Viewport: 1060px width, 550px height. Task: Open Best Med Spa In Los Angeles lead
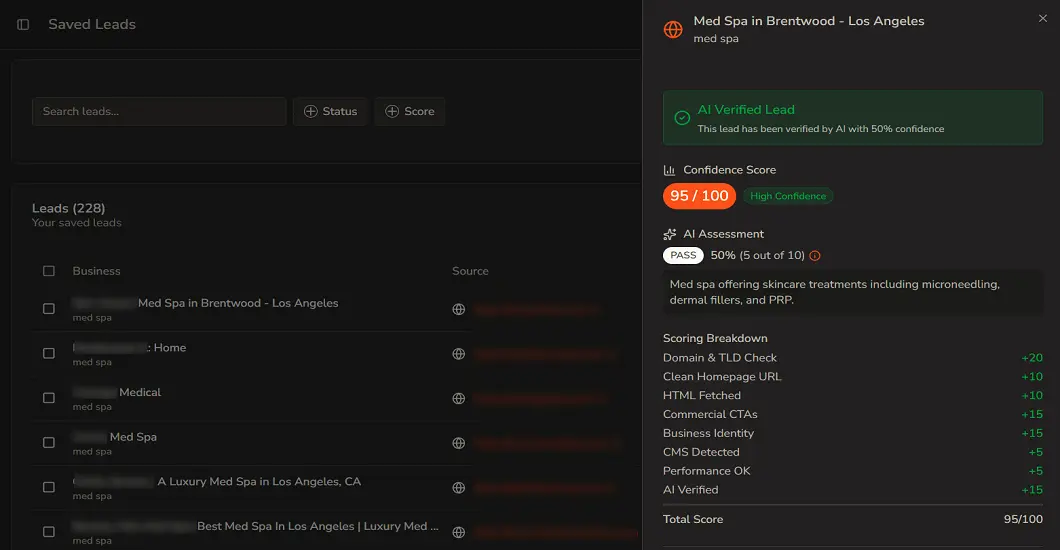(x=318, y=526)
